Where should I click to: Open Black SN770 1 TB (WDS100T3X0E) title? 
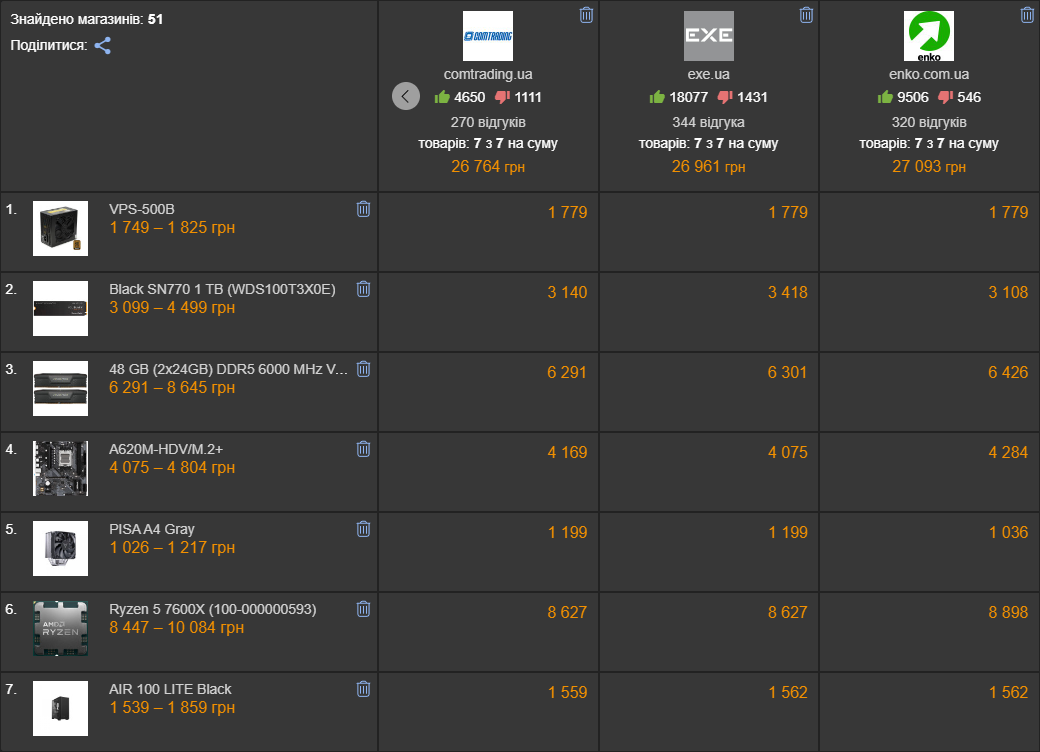222,289
